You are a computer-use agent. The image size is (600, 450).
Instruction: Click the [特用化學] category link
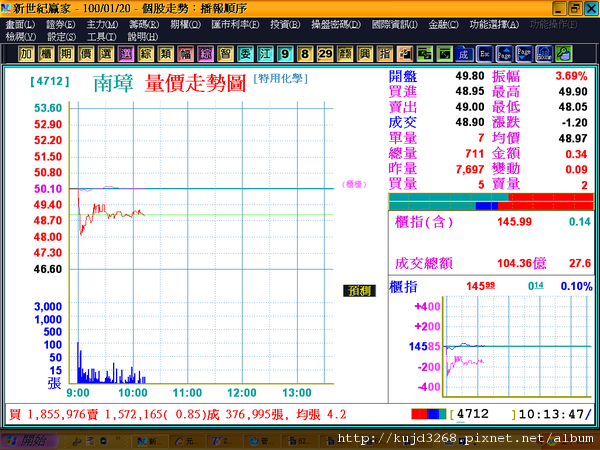tap(280, 79)
